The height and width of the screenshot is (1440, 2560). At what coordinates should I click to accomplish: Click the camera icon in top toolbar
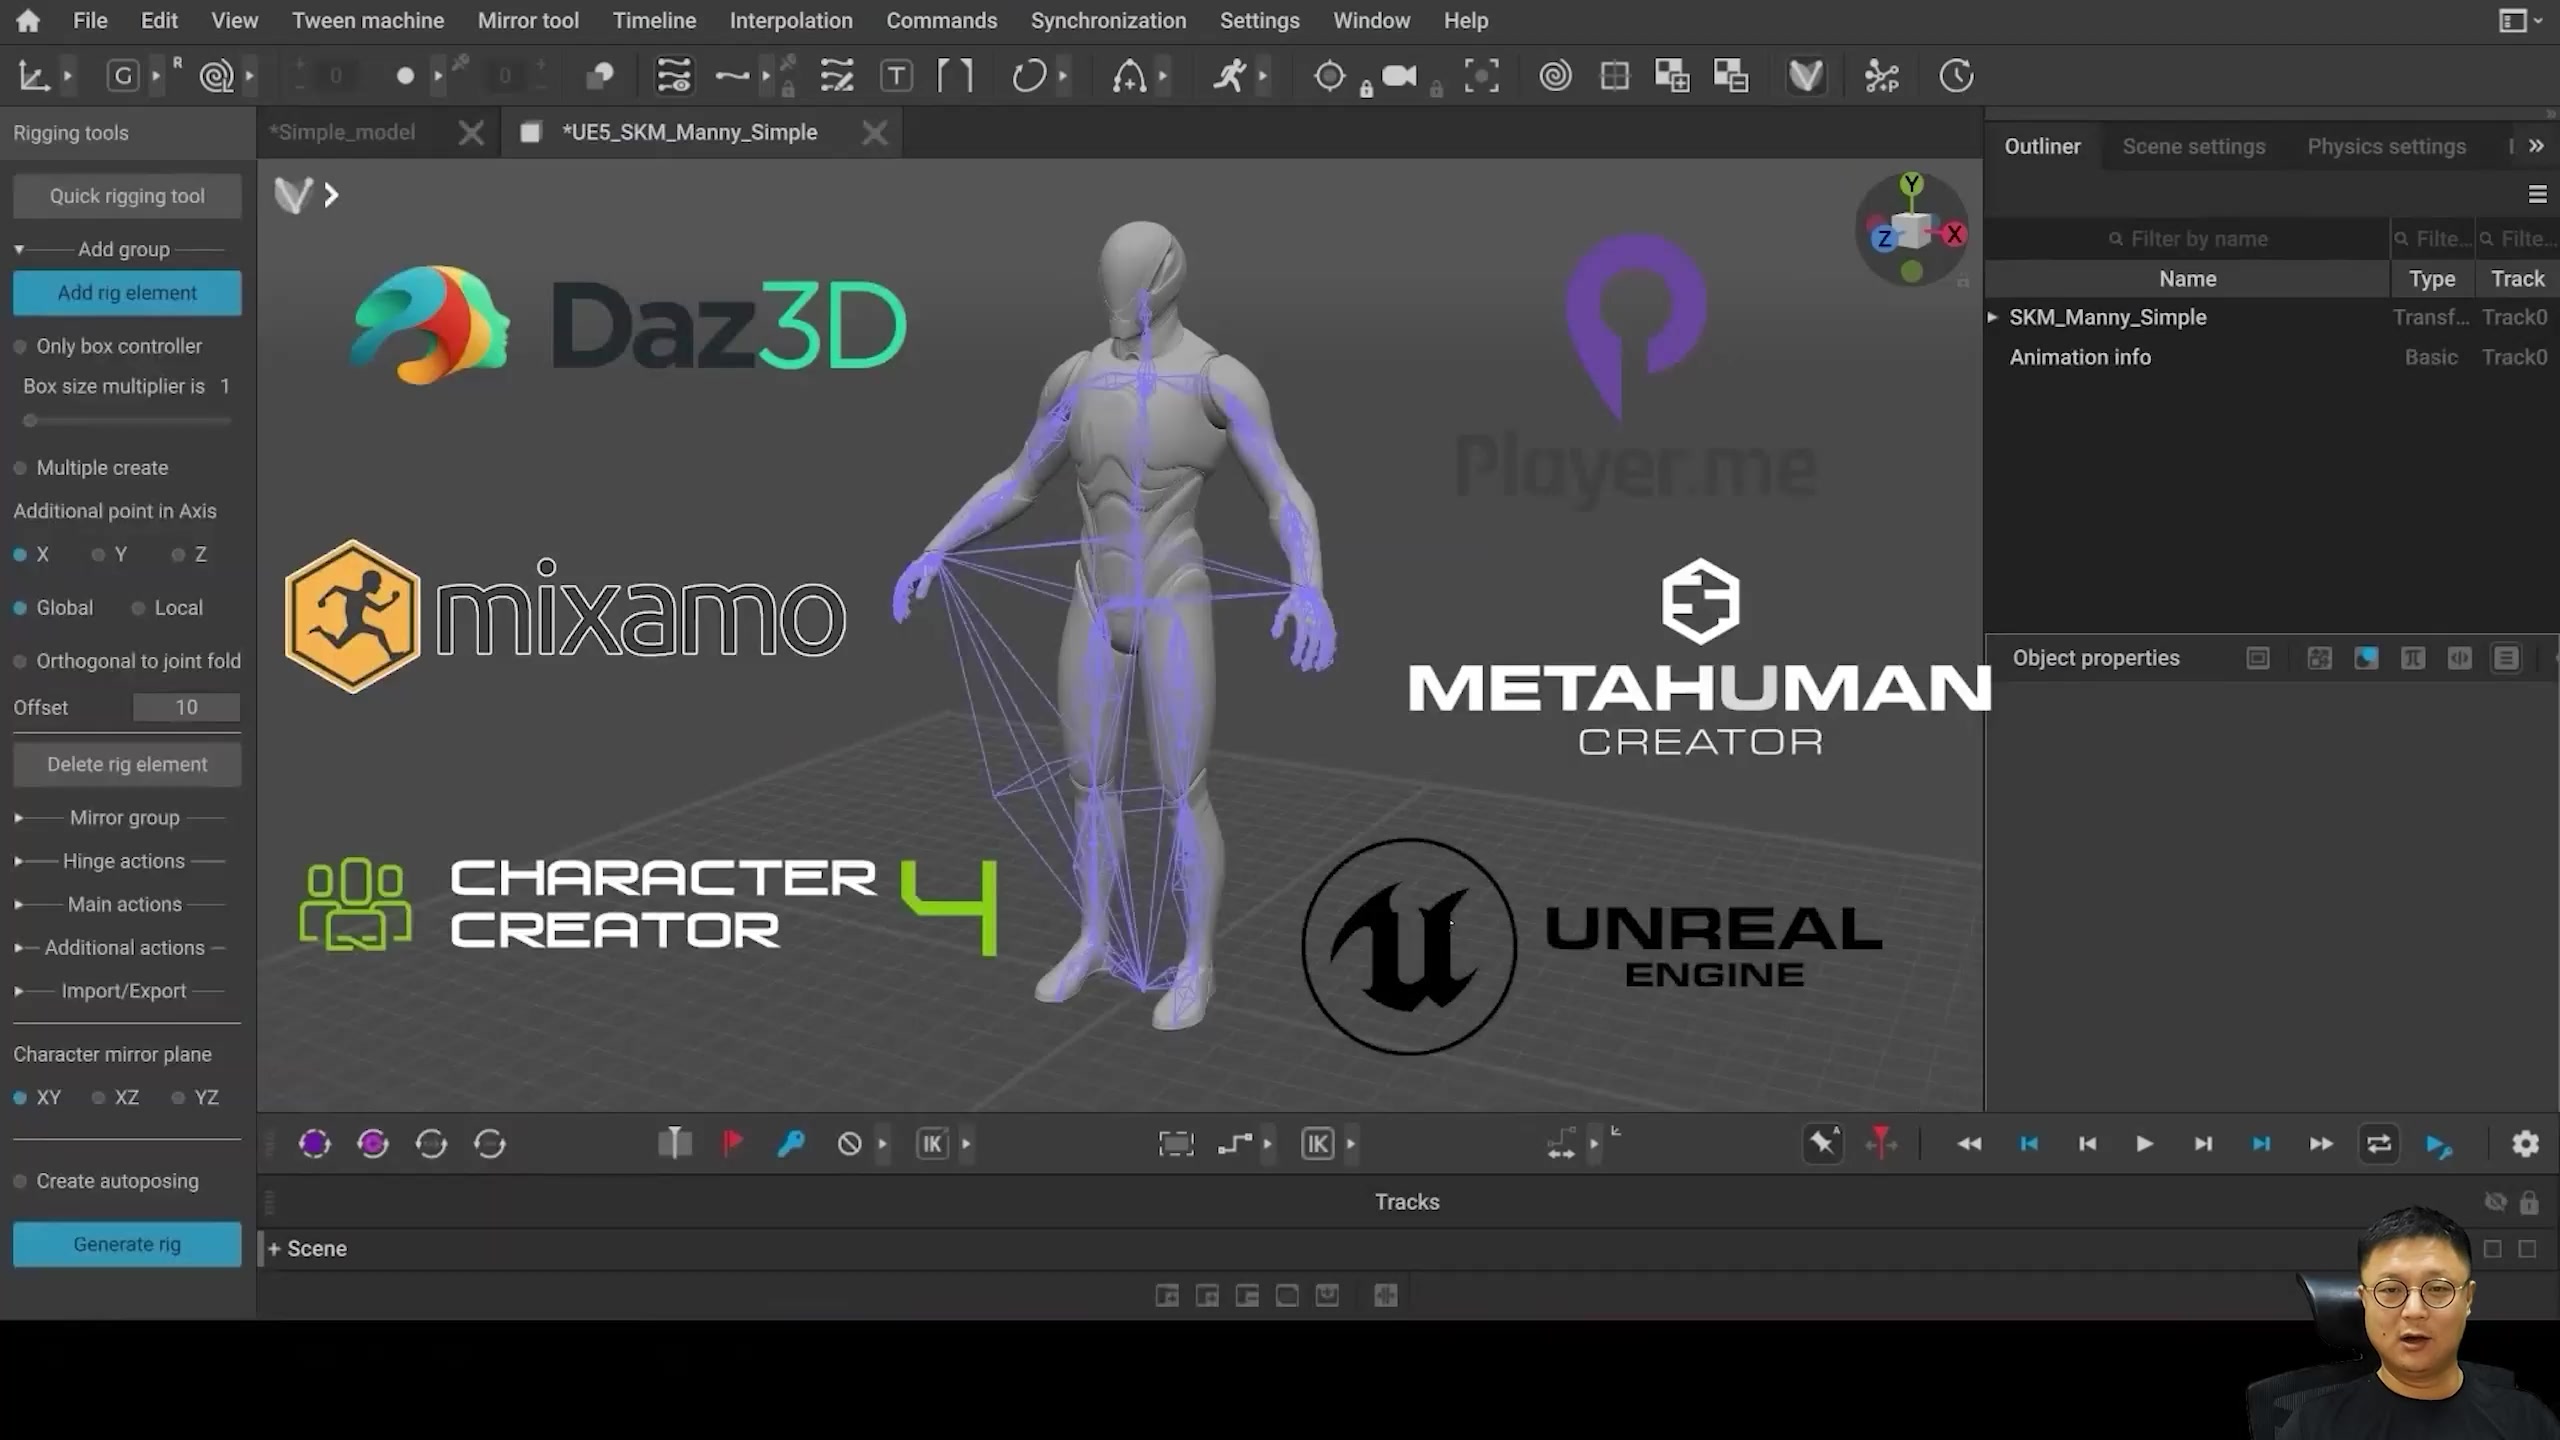click(1399, 76)
